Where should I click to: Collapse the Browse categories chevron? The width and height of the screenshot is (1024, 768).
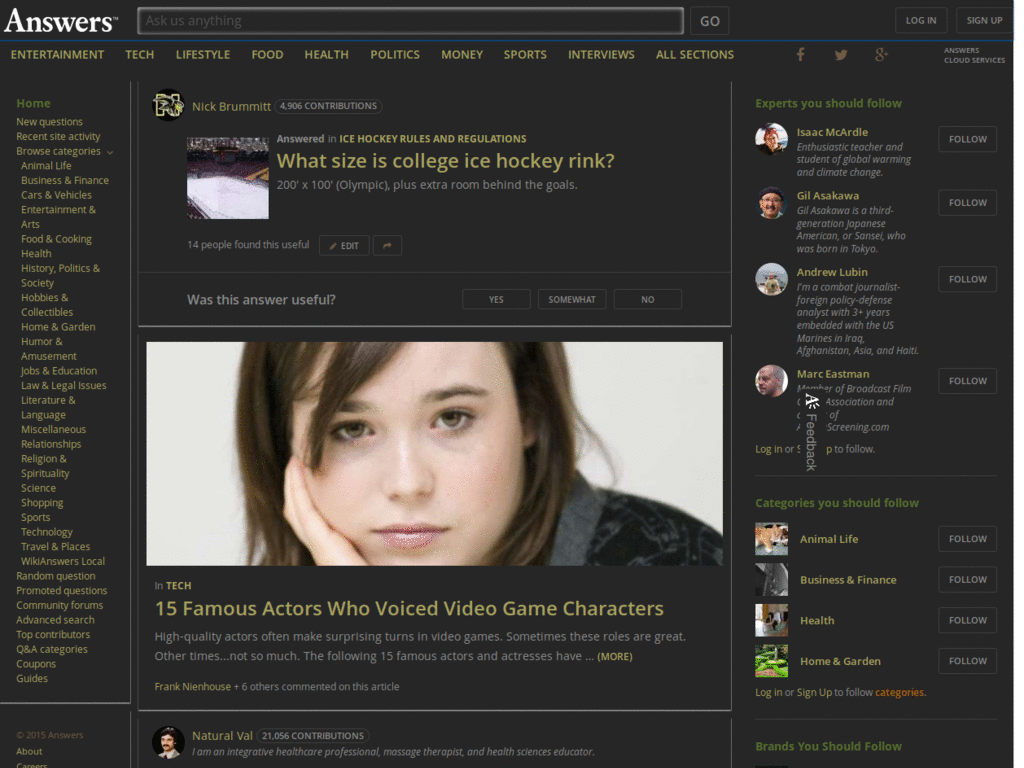[110, 152]
